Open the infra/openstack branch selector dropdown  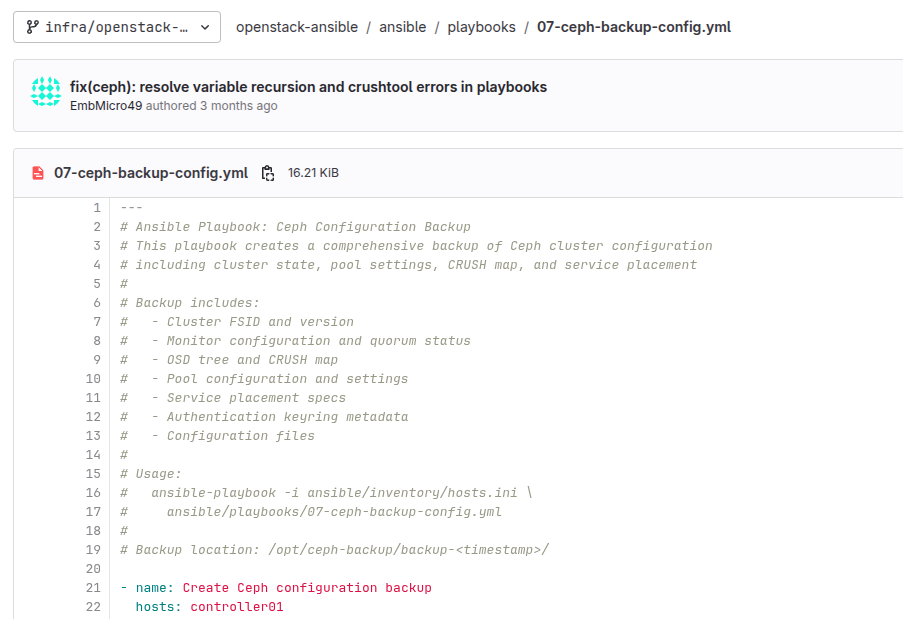(117, 27)
